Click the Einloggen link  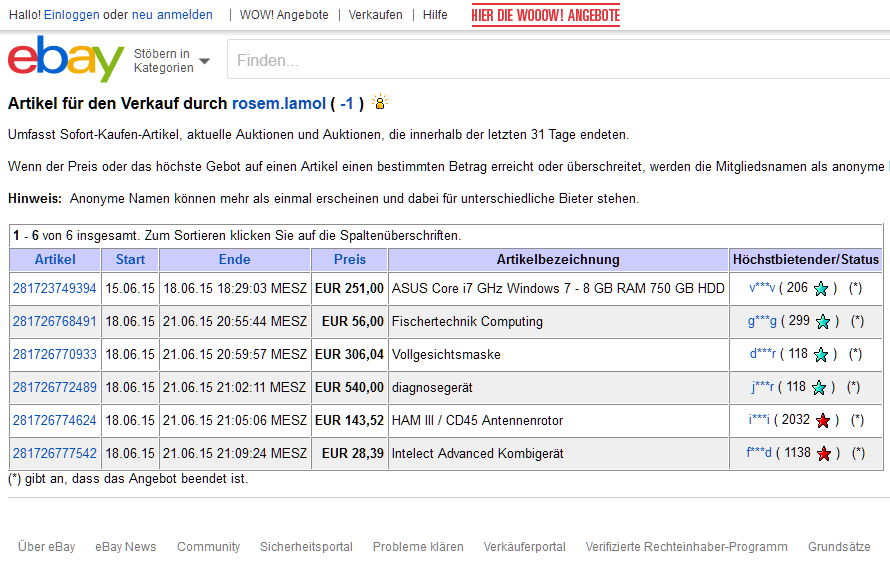tap(71, 15)
